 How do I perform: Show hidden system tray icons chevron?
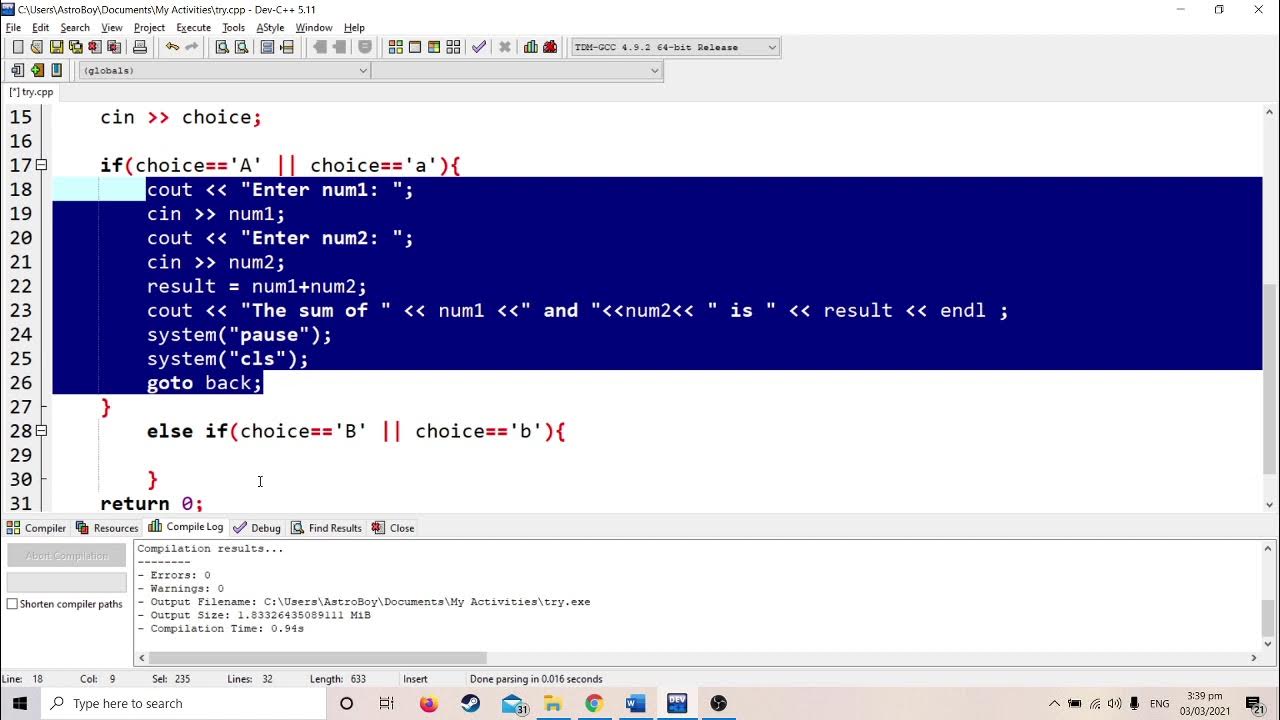(x=1054, y=703)
